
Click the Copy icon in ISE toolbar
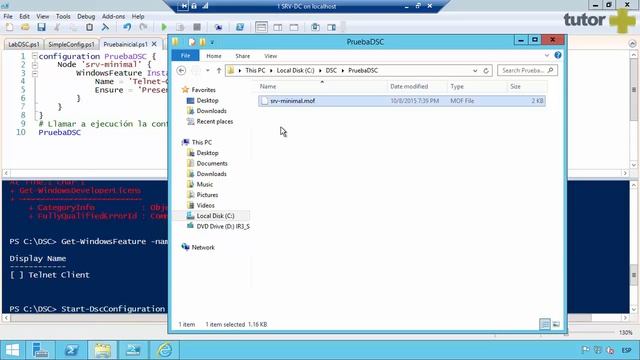point(73,27)
